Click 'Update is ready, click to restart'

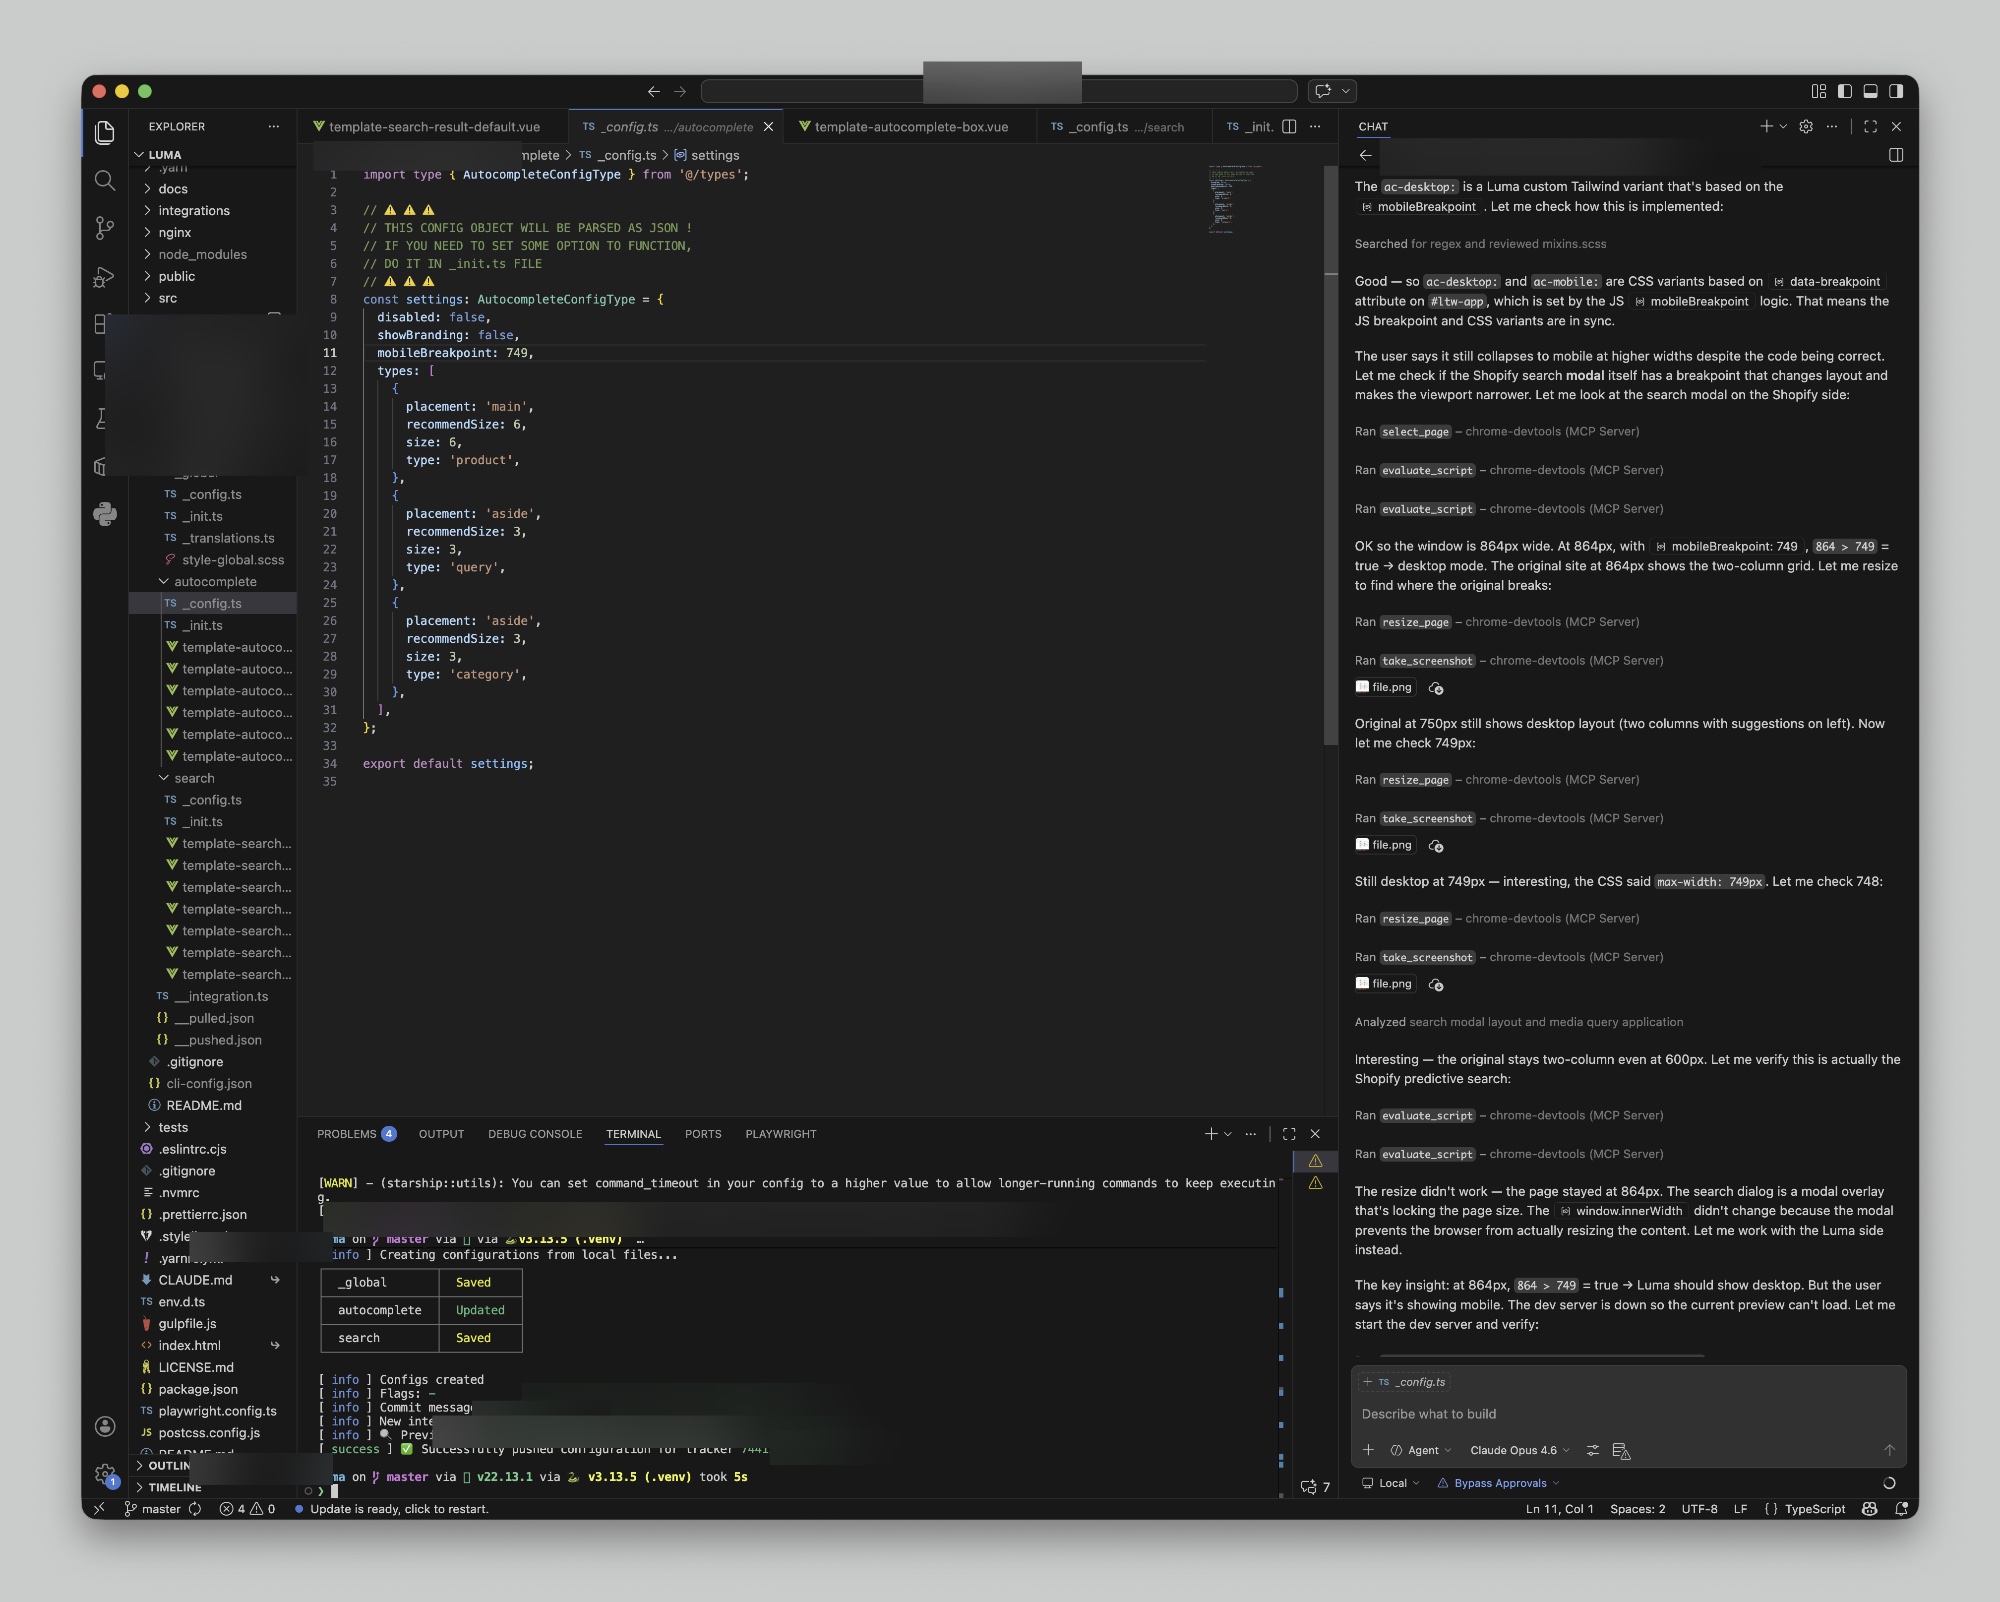(x=398, y=1509)
